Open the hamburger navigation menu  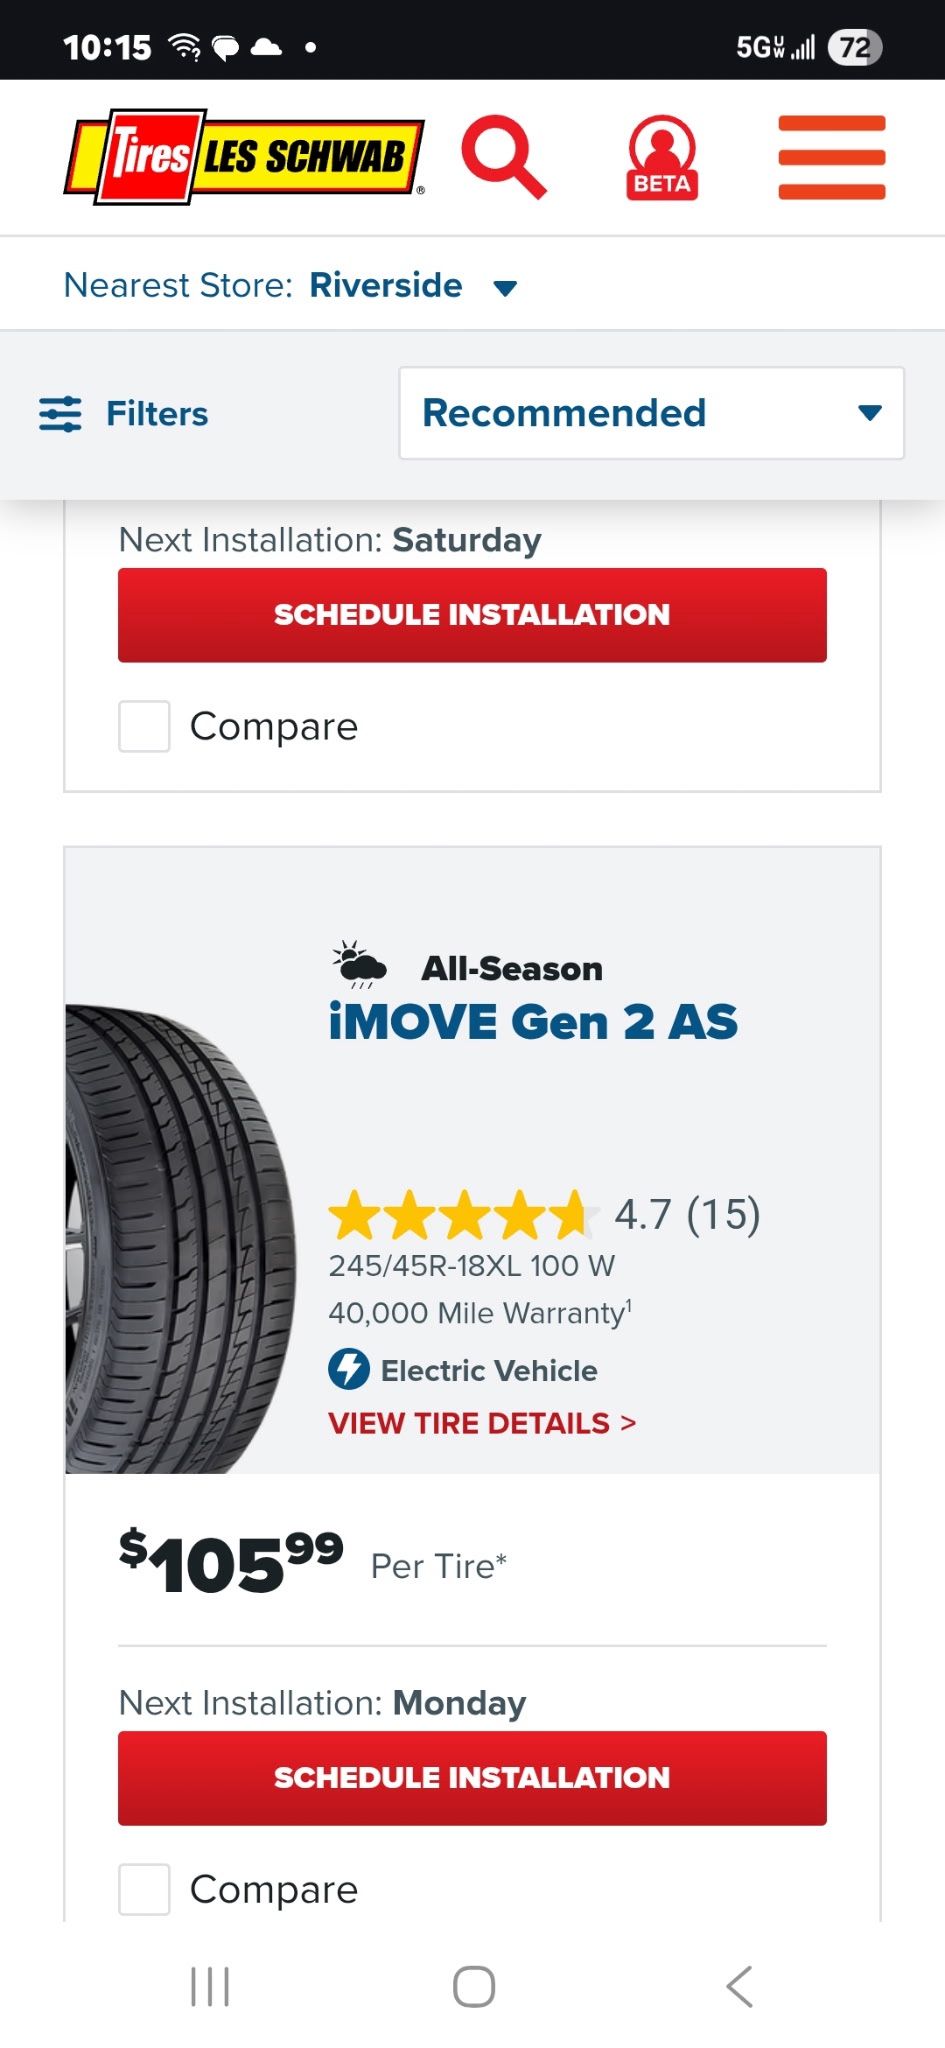(832, 157)
